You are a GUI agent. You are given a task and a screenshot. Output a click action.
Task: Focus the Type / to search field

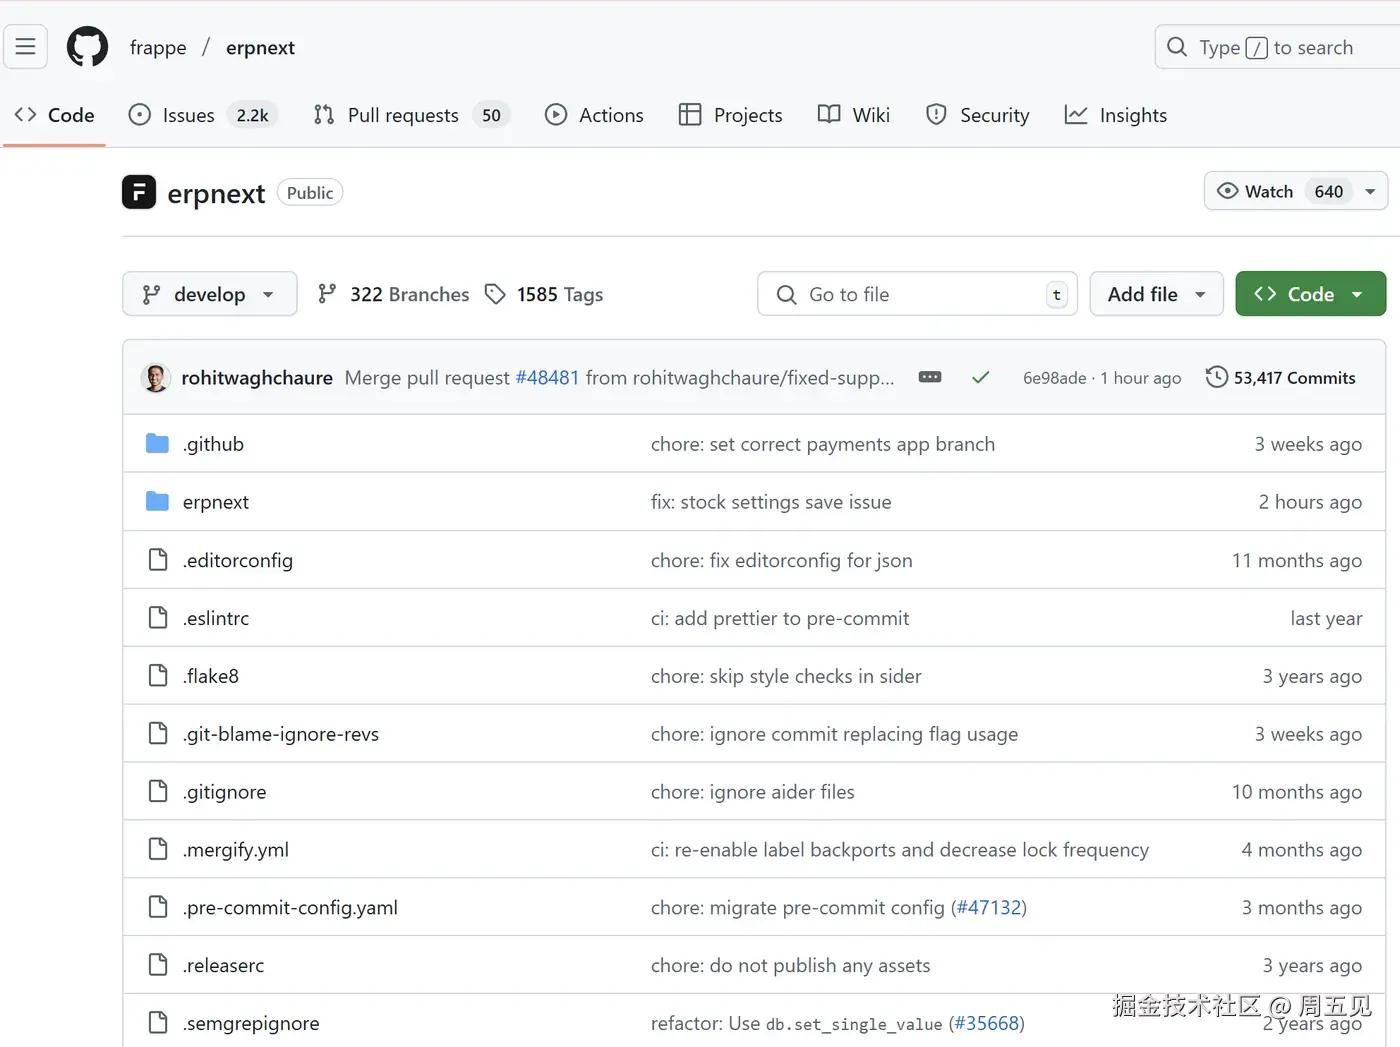1277,47
